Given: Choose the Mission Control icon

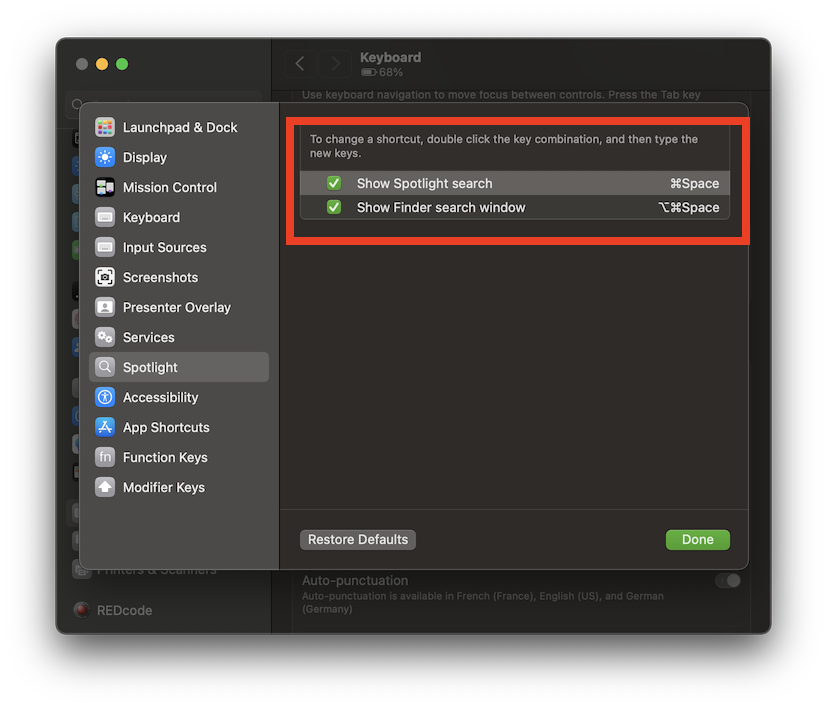Looking at the screenshot, I should [105, 187].
